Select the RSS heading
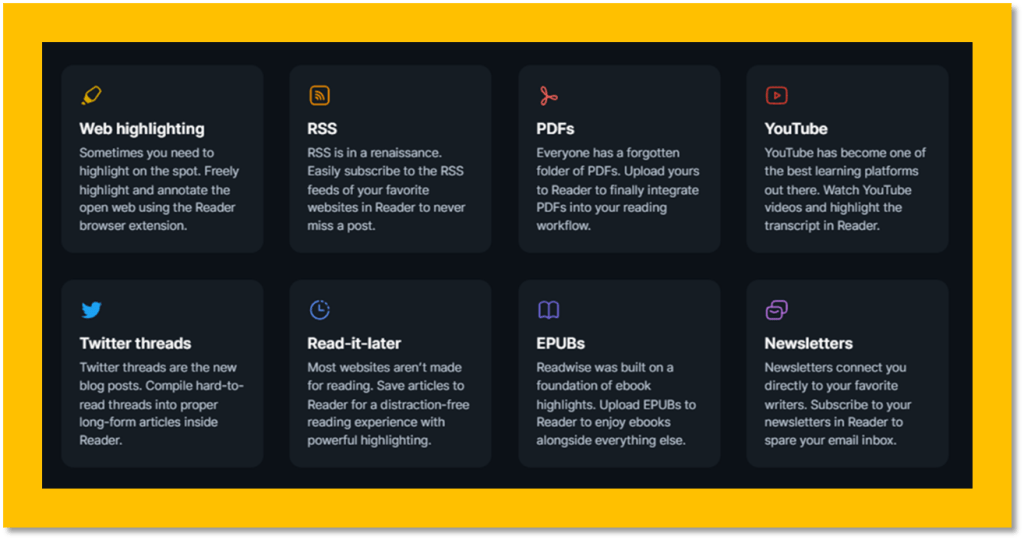Screen dimensions: 1024x540 322,129
